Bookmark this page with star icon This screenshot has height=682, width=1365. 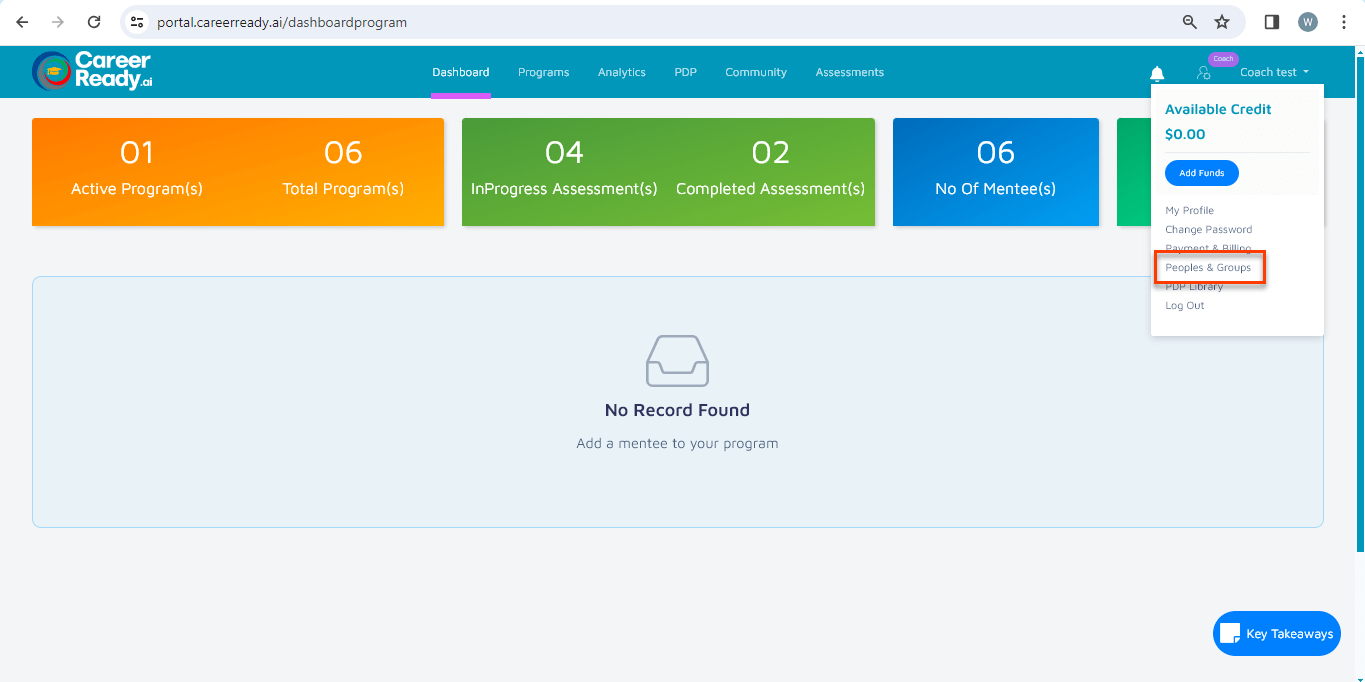pos(1222,22)
